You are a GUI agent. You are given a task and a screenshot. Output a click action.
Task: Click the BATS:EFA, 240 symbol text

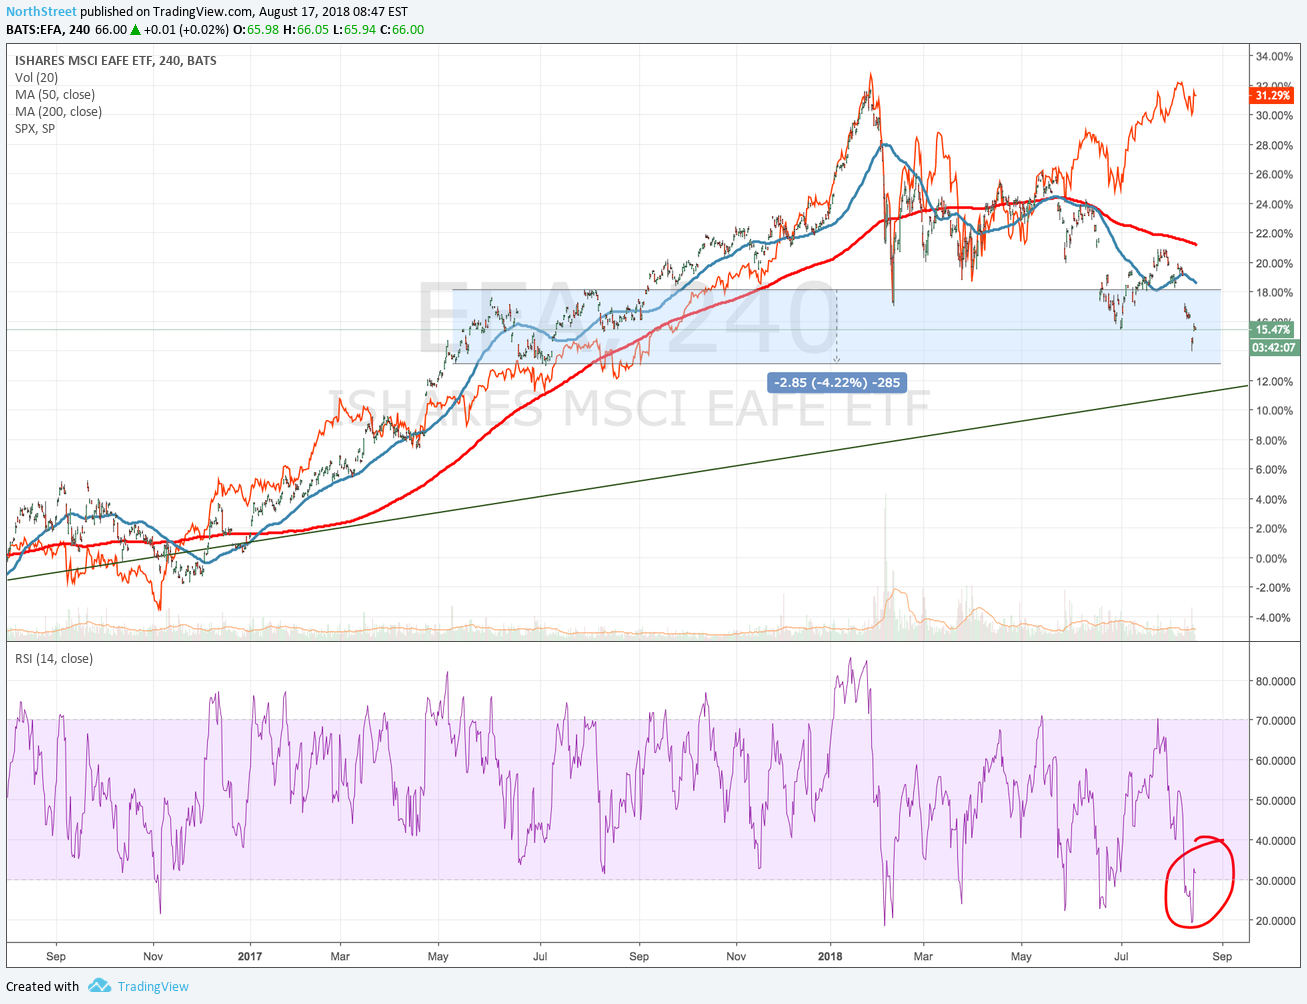coord(48,29)
